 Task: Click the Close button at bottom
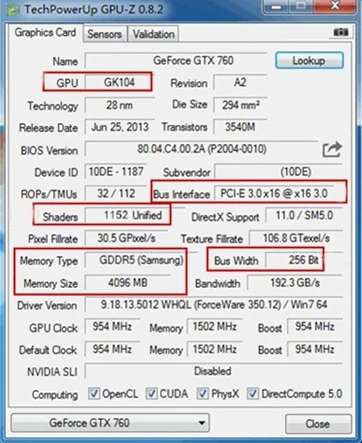point(318,424)
